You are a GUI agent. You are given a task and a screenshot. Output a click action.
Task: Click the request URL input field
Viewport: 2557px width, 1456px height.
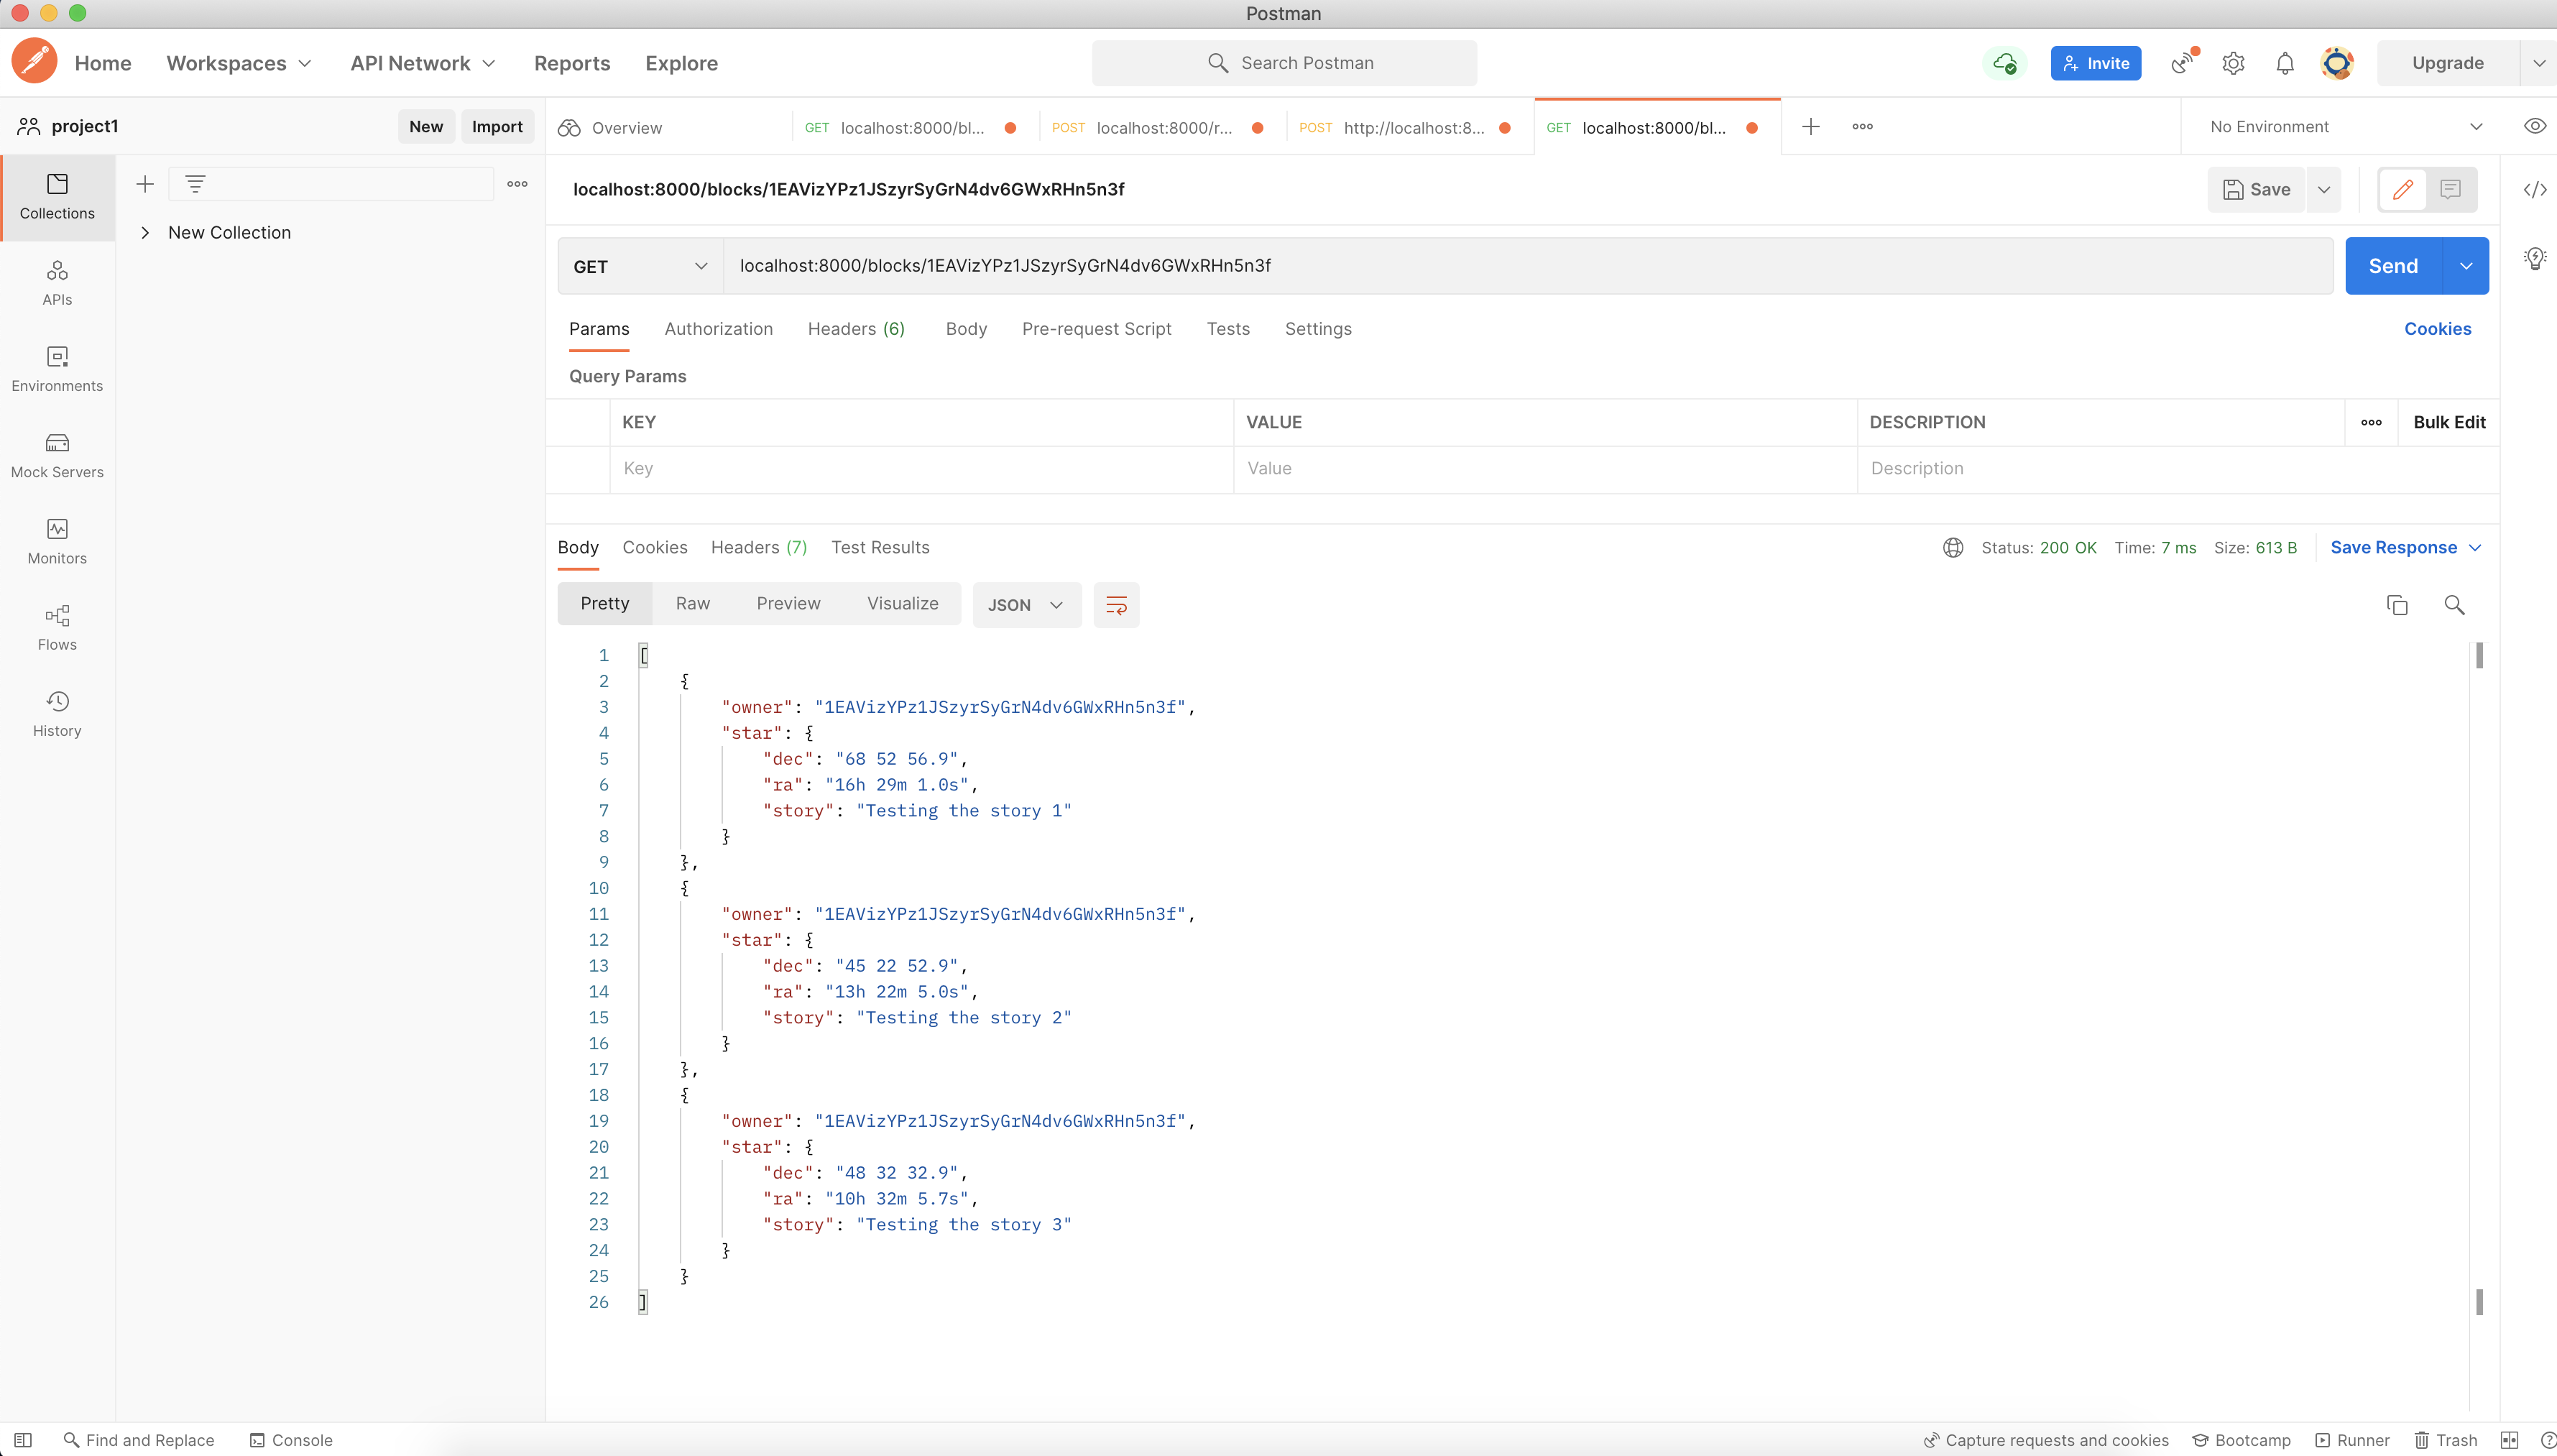point(1528,266)
